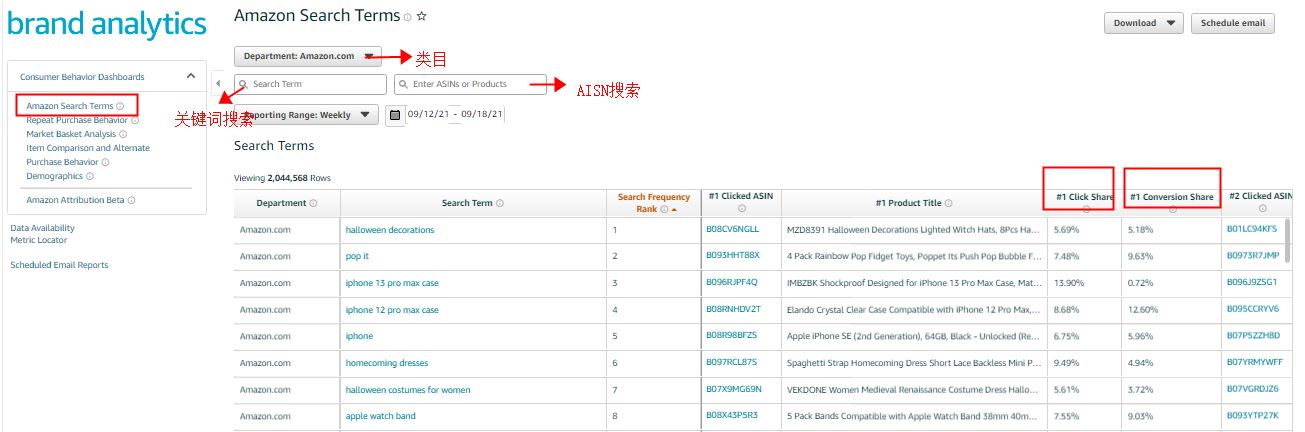
Task: Click info icon in Department column header
Action: (313, 203)
